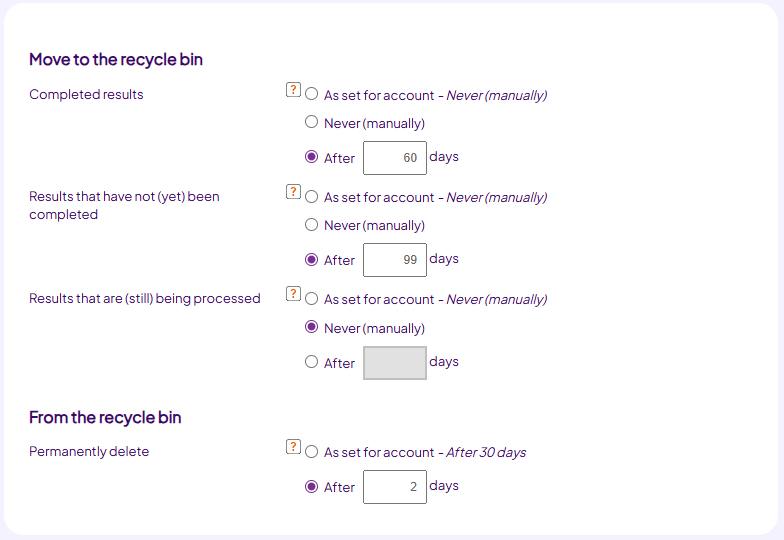Select 'After' days option for Completed results
This screenshot has height=540, width=784.
point(312,157)
